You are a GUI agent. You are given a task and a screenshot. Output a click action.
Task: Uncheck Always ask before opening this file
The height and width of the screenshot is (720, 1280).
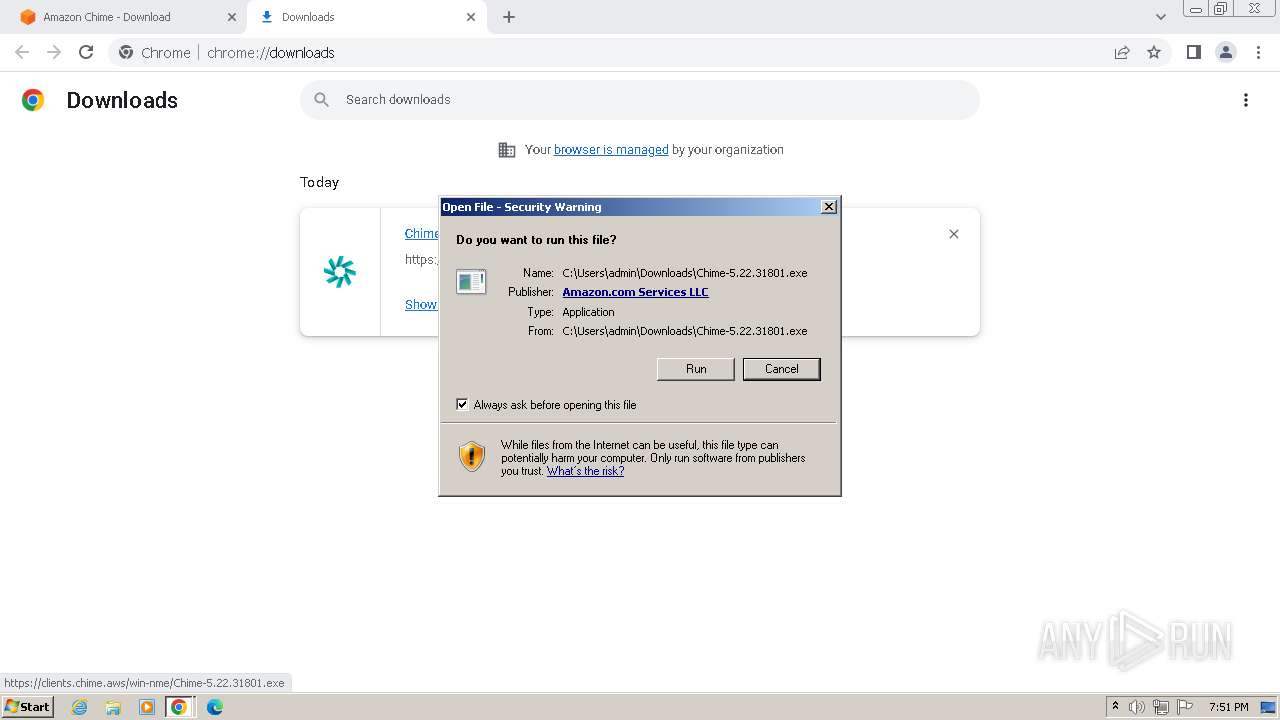(462, 404)
